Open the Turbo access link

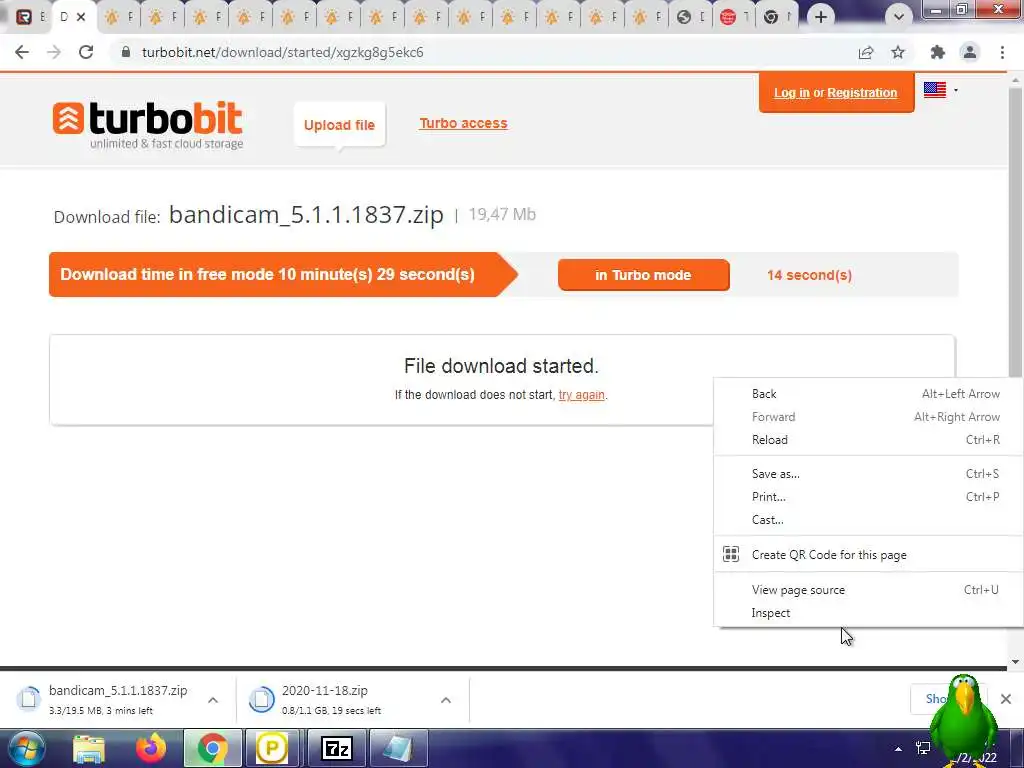click(463, 123)
